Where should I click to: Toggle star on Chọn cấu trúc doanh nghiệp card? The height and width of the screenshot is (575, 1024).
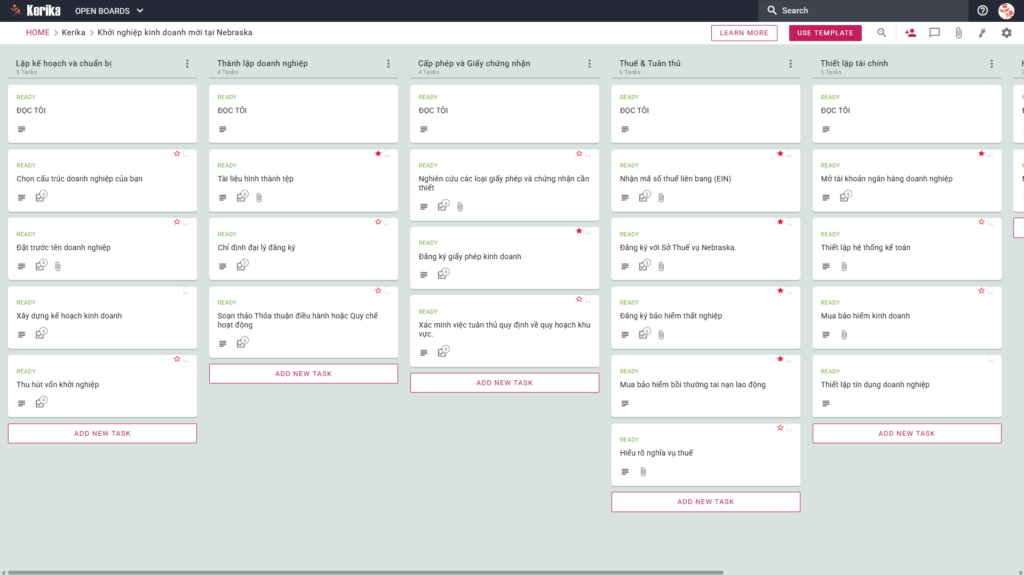point(177,154)
